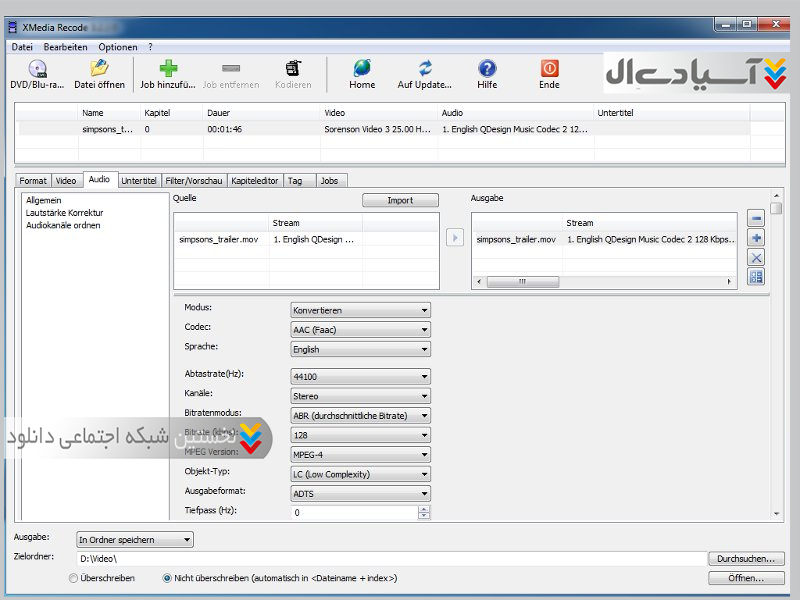Open the Hilfe help icon
800x600 pixels.
[x=487, y=69]
